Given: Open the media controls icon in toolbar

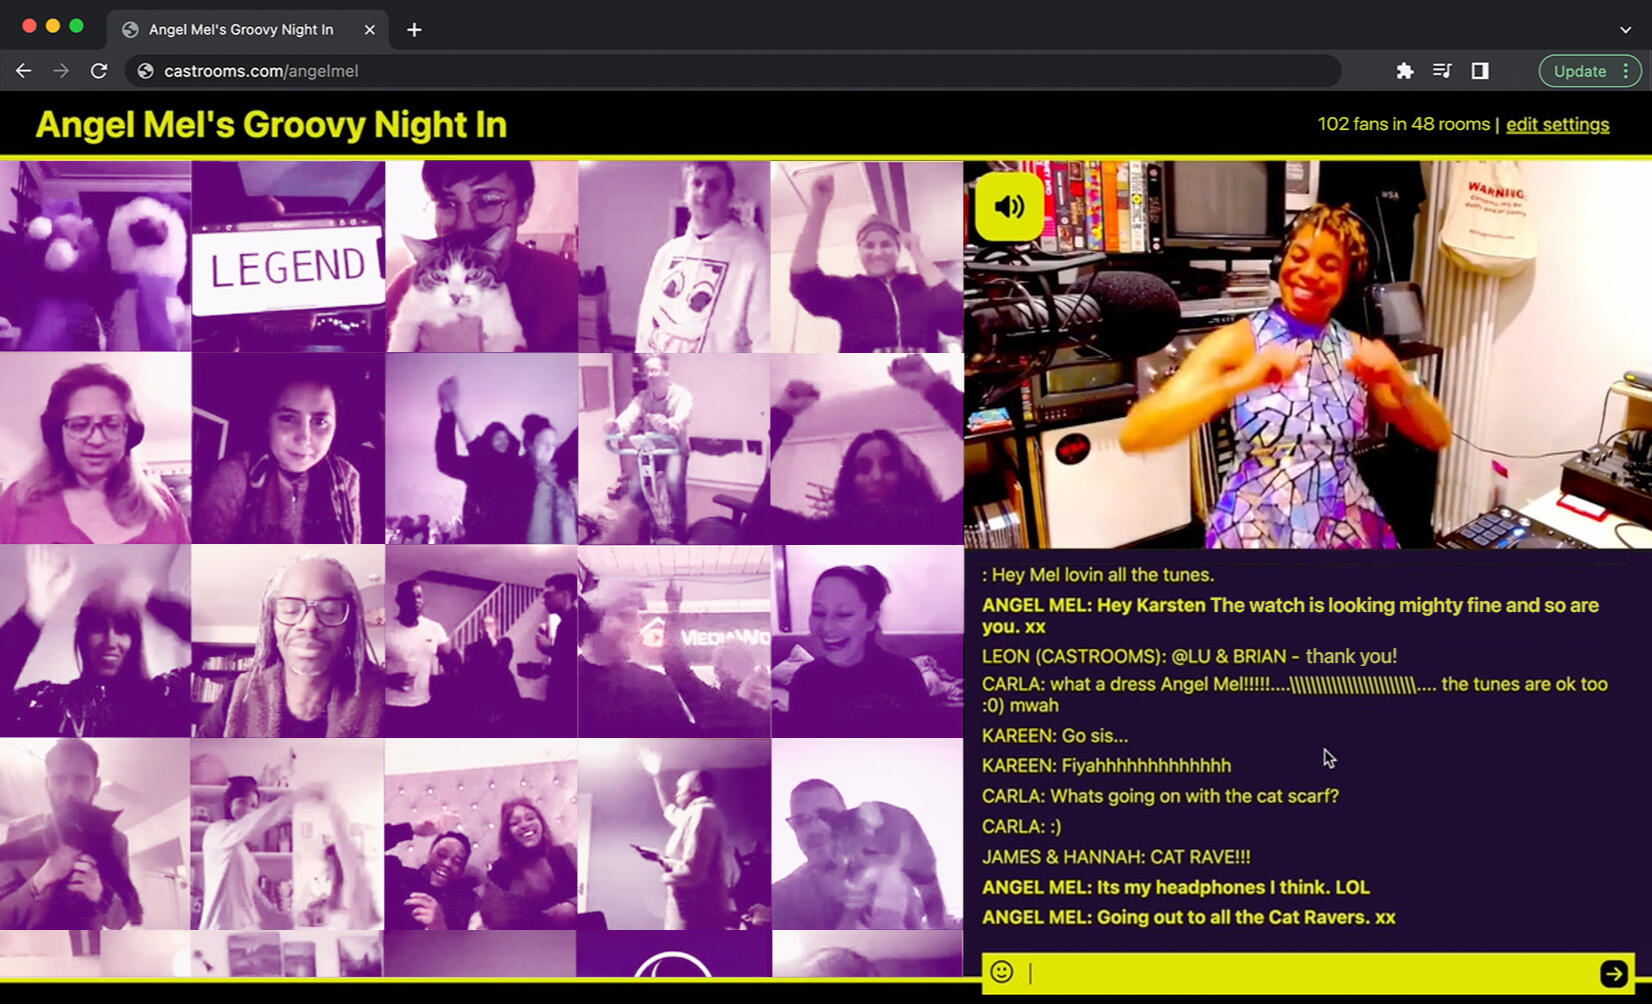Looking at the screenshot, I should 1442,71.
